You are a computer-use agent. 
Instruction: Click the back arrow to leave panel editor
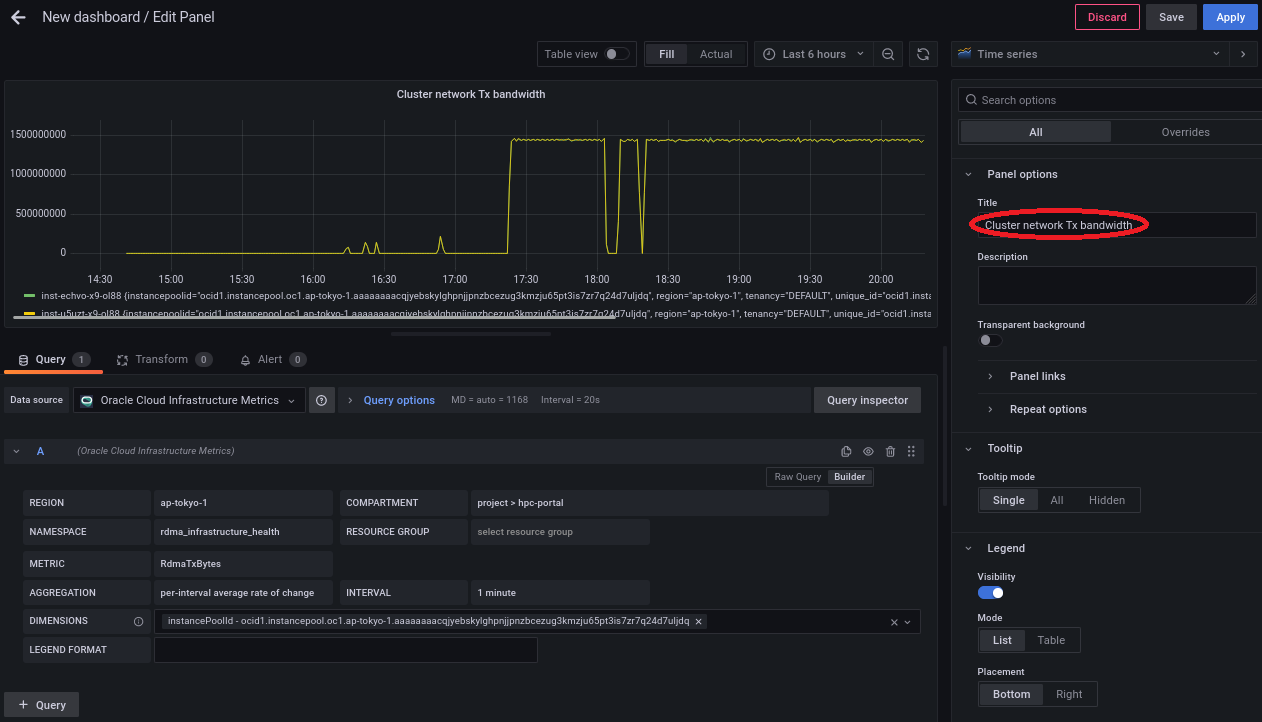[18, 17]
